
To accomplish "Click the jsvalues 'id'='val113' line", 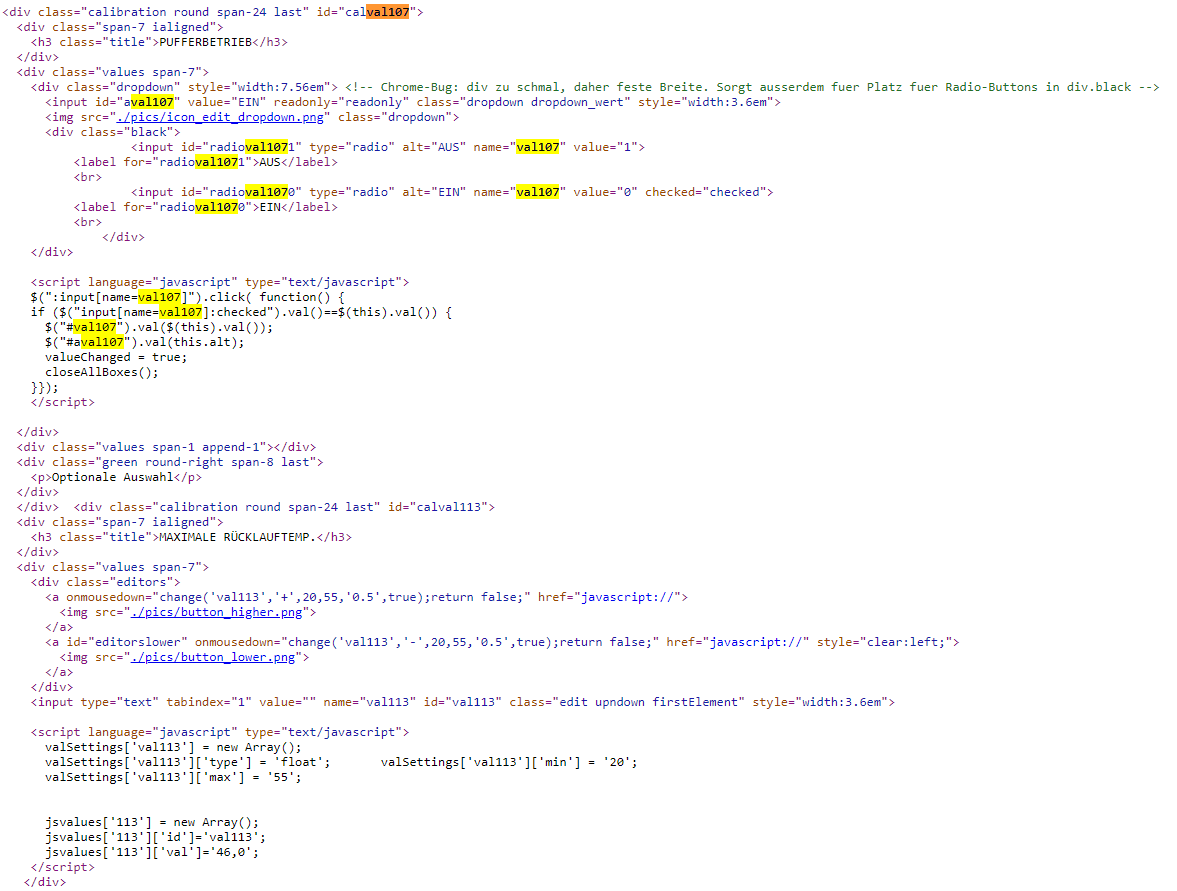I will click(155, 838).
